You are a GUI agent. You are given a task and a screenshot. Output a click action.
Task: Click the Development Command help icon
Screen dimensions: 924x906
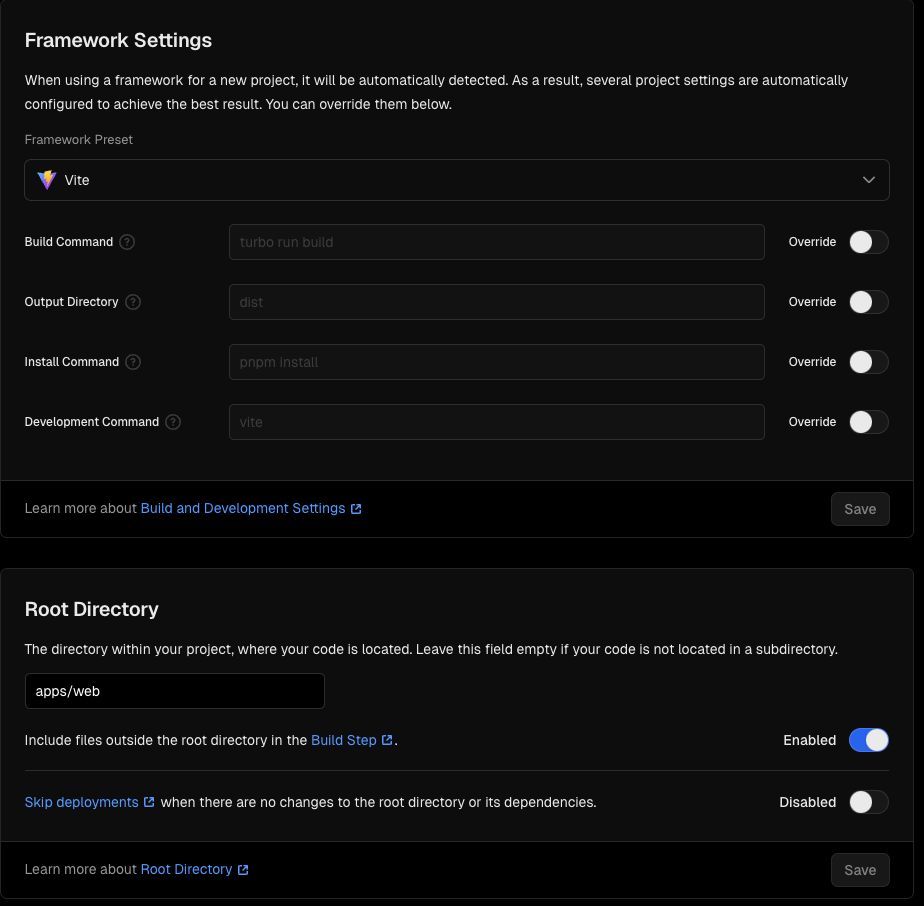click(173, 422)
